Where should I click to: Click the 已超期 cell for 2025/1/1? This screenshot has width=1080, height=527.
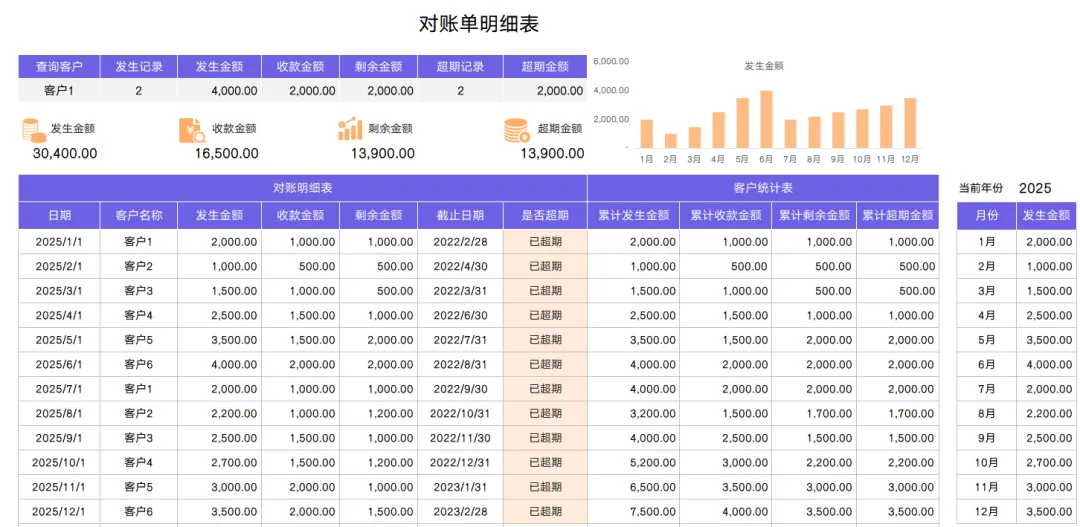pyautogui.click(x=546, y=242)
